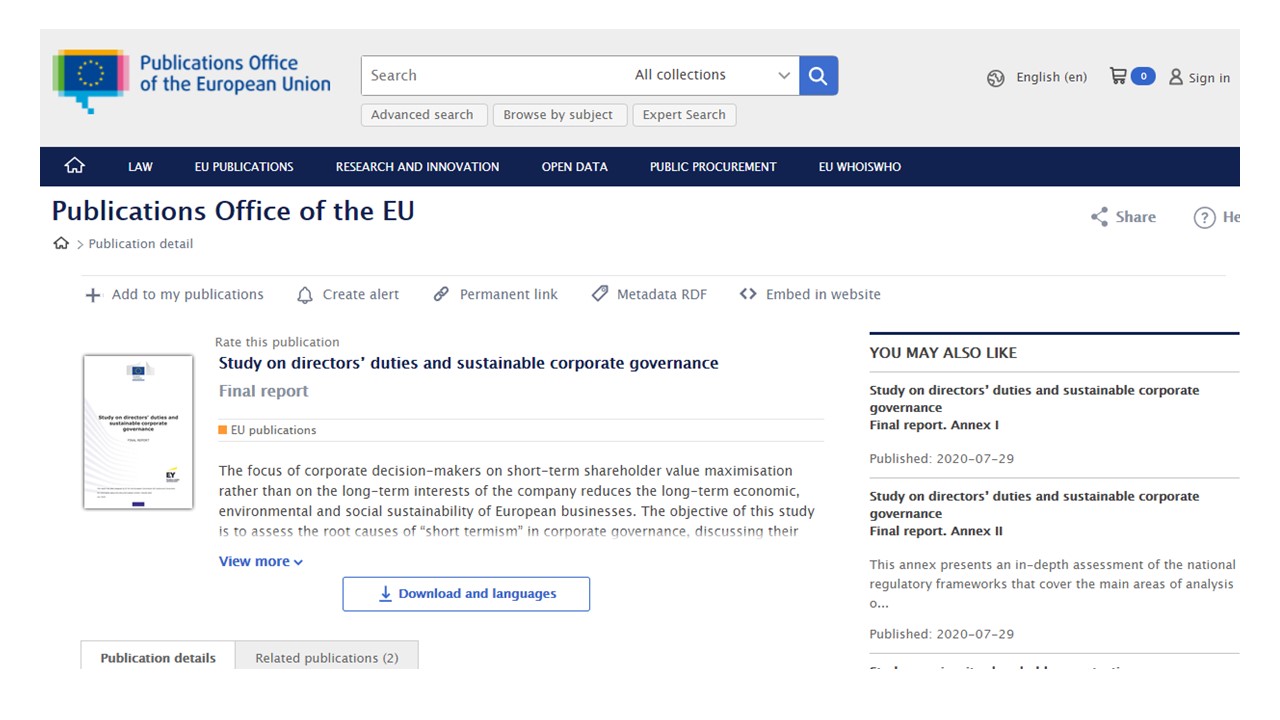This screenshot has height=720, width=1280.
Task: Click the magnifying glass search button
Action: [818, 76]
